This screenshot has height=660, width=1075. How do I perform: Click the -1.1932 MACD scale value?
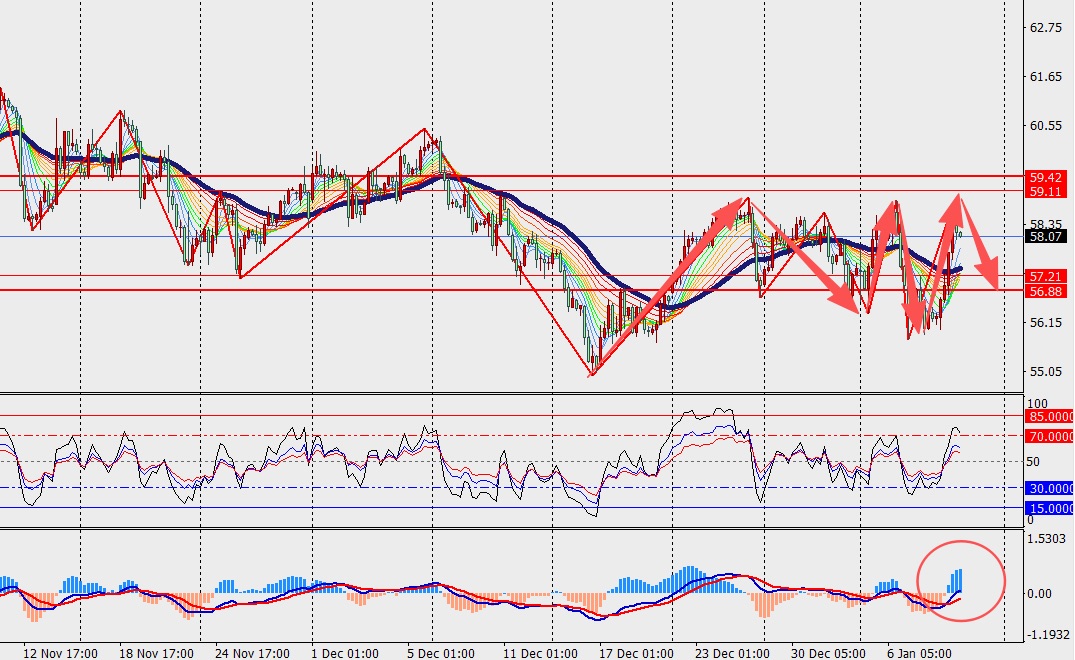click(1048, 634)
